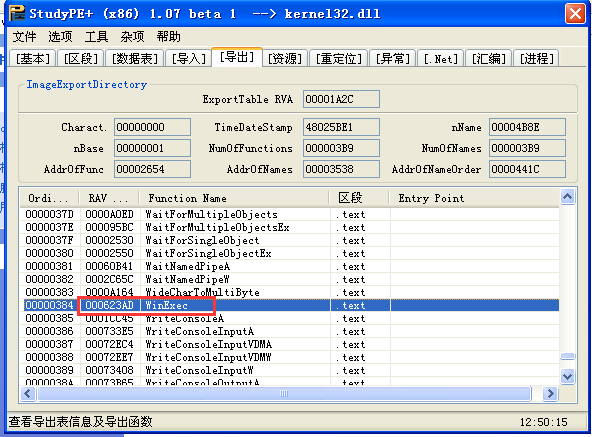Click the NumOfFunctions value field
This screenshot has height=437, width=592.
pos(341,148)
